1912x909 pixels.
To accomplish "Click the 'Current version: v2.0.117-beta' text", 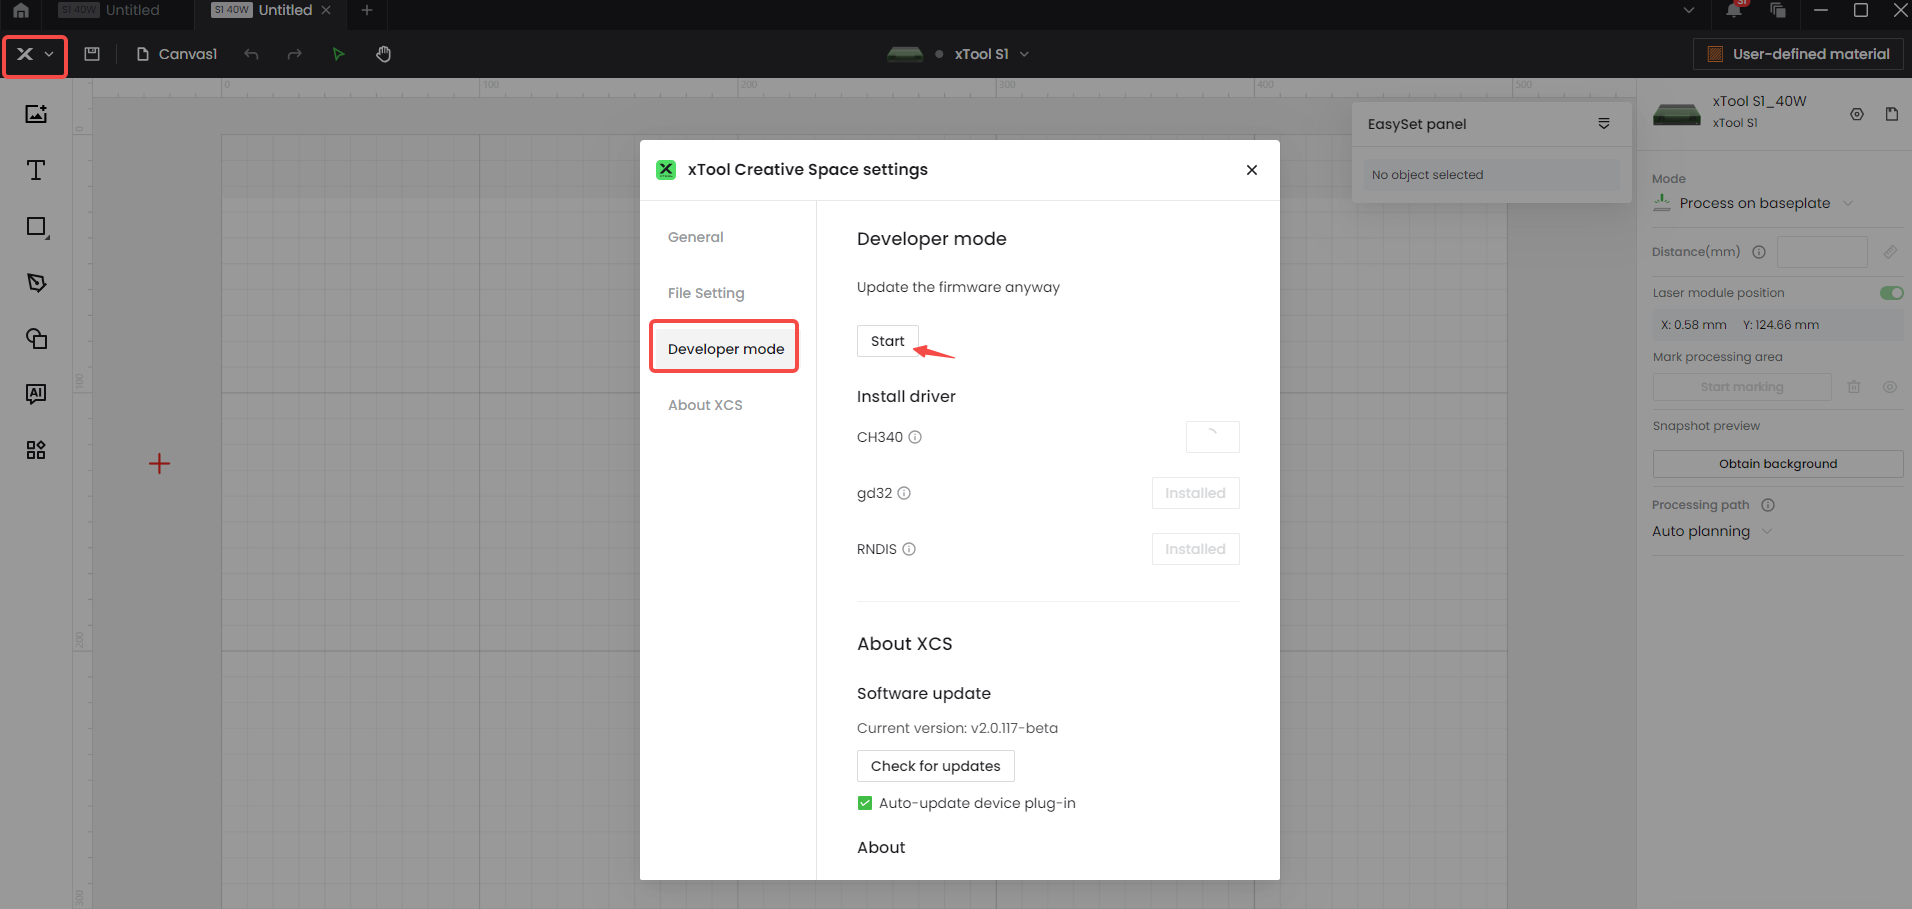I will coord(957,728).
